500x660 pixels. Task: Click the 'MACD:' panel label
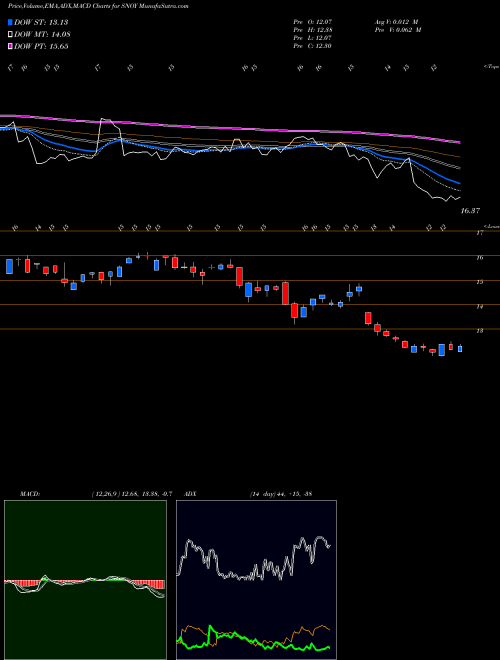(30, 494)
